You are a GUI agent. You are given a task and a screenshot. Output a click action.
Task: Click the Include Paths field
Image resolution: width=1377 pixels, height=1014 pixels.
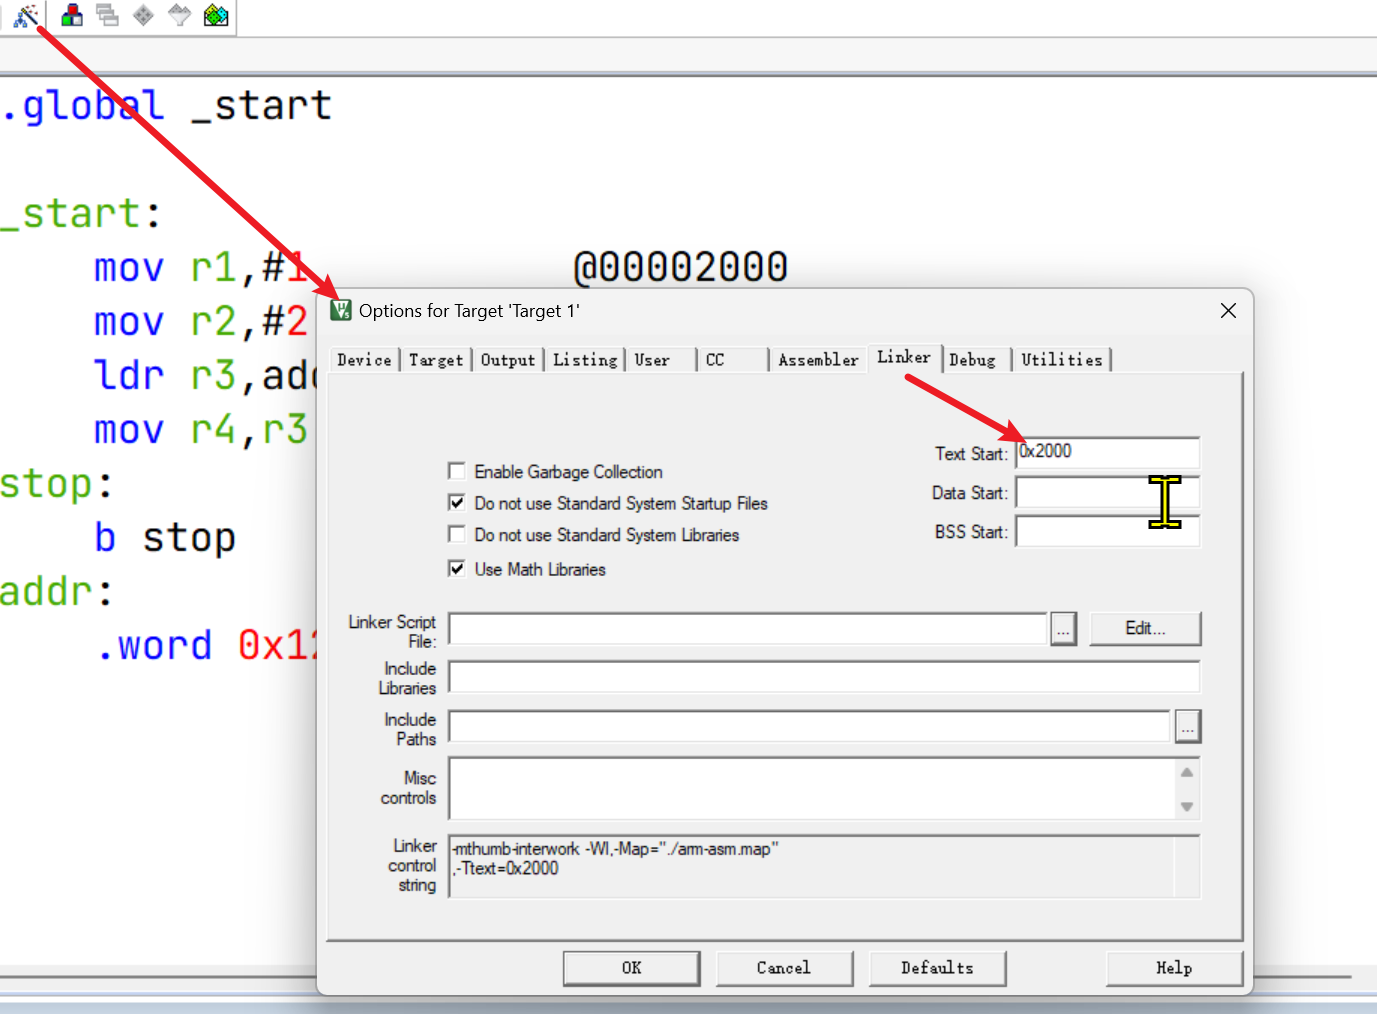[809, 726]
